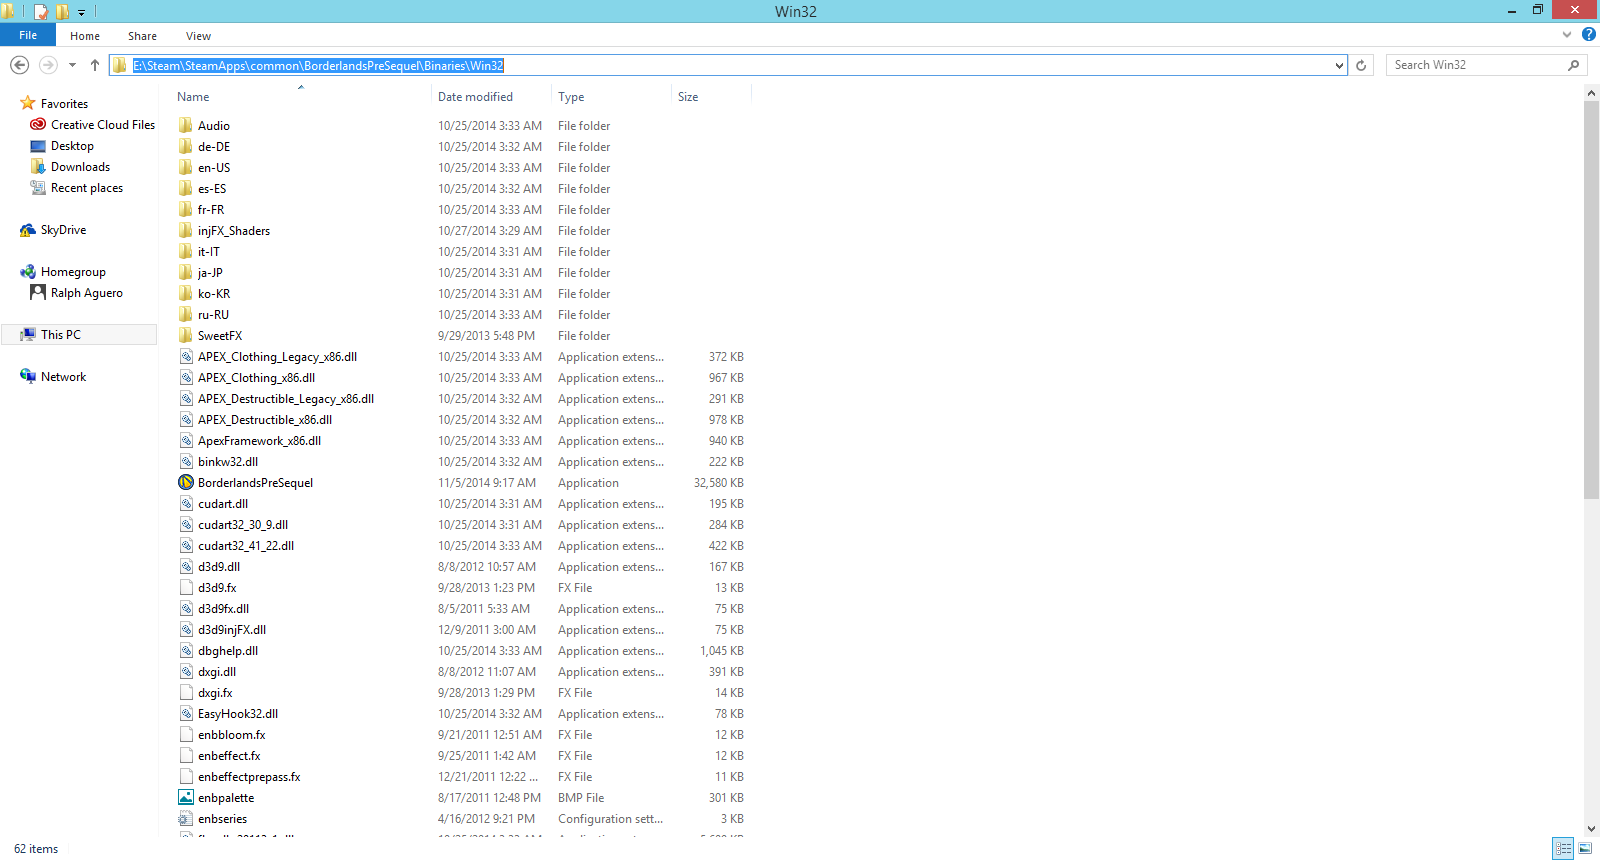Select dbghelp.dll file name

click(x=228, y=651)
